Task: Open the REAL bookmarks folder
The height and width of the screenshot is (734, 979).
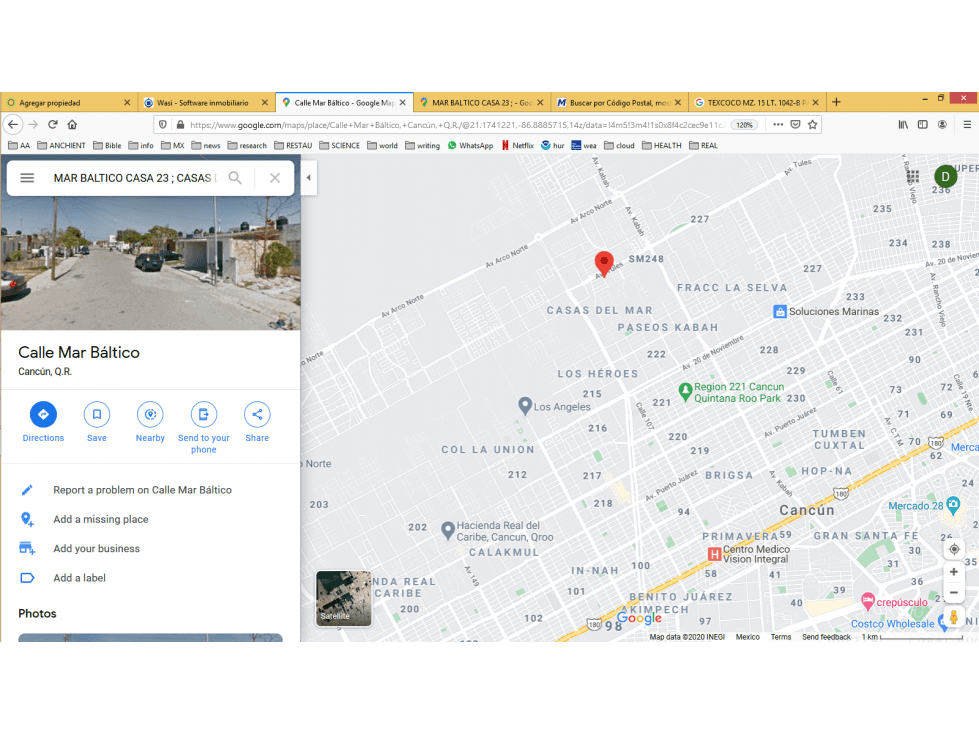Action: (x=703, y=145)
